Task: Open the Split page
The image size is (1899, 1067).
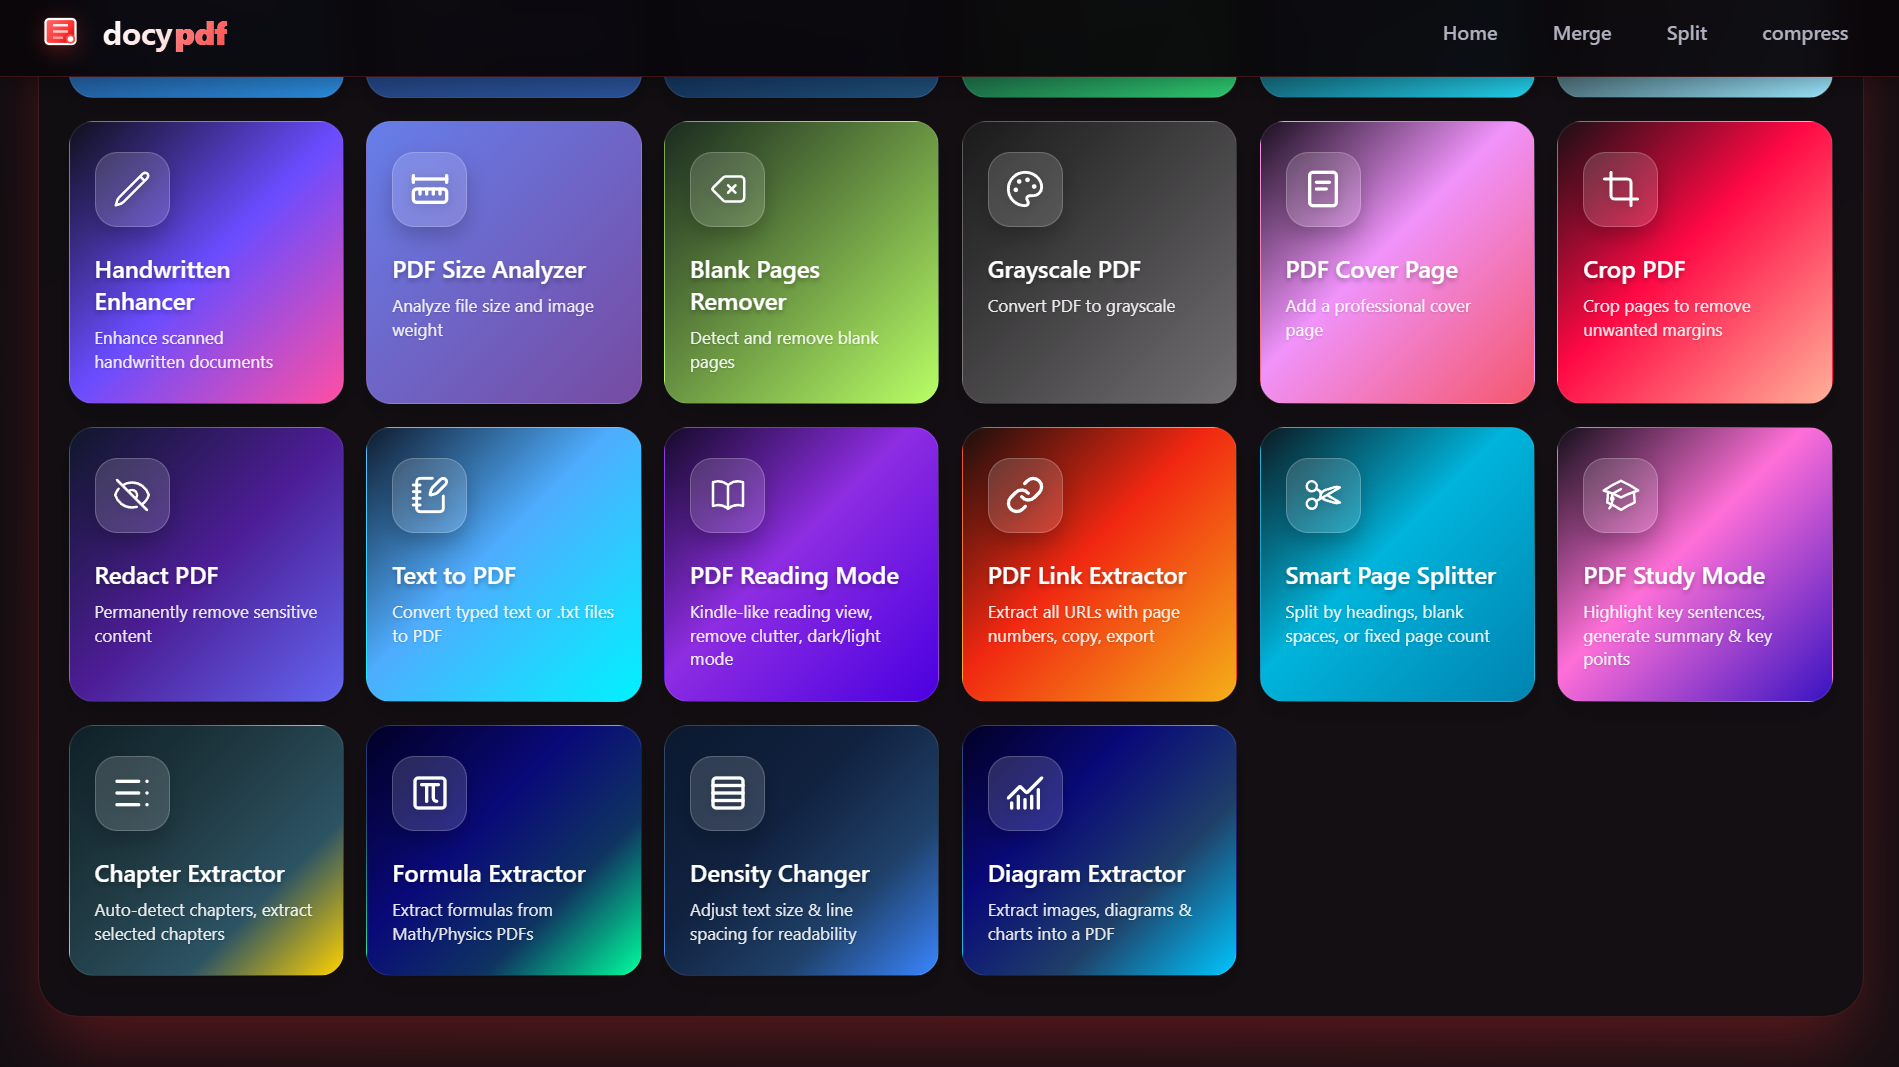Action: [x=1686, y=33]
